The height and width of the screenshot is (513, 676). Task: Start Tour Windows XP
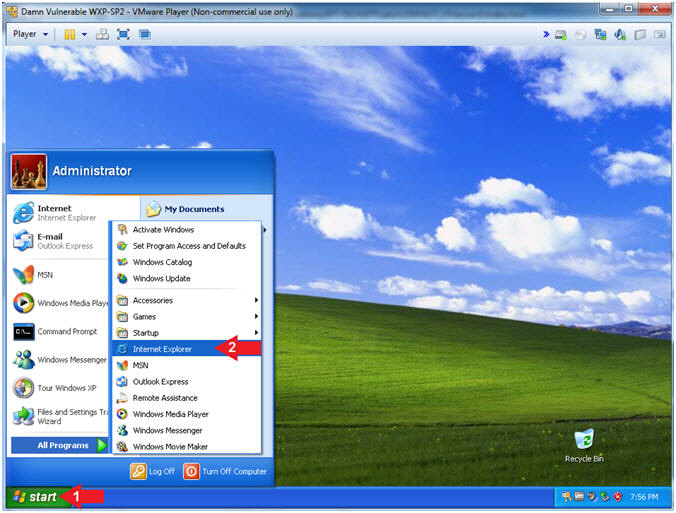pyautogui.click(x=59, y=388)
